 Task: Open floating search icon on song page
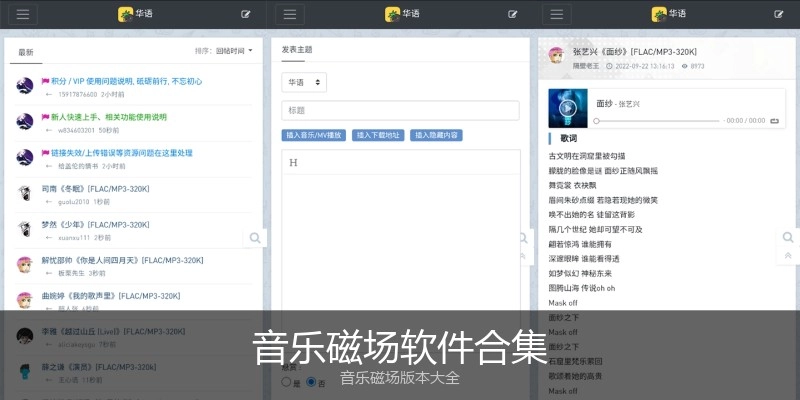[788, 237]
